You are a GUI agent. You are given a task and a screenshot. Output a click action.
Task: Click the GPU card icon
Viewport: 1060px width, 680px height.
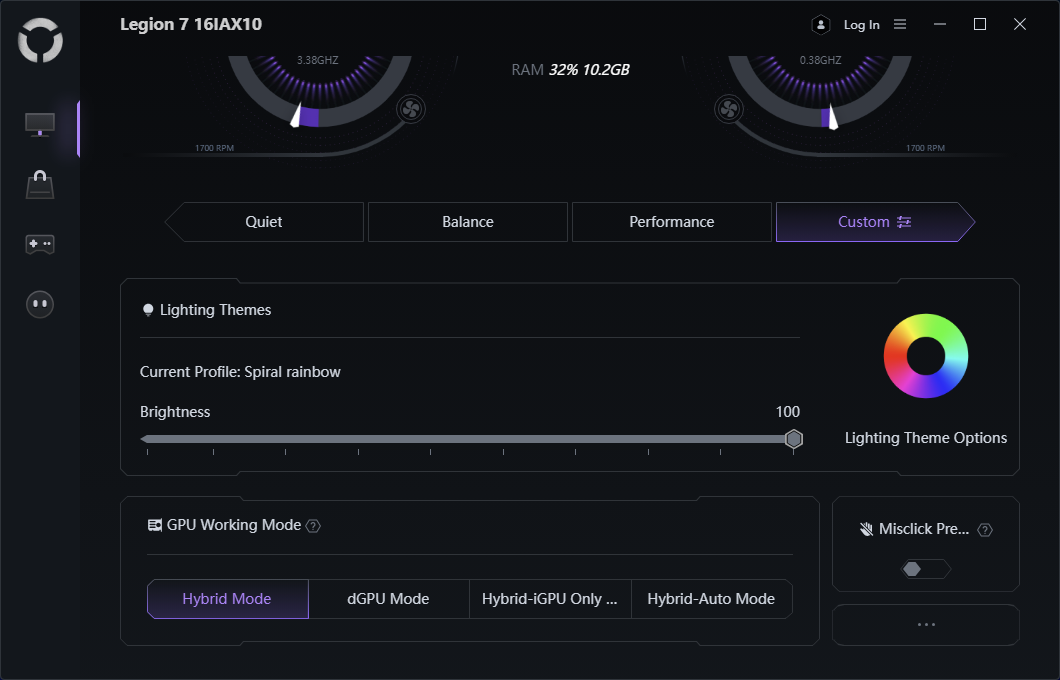155,525
